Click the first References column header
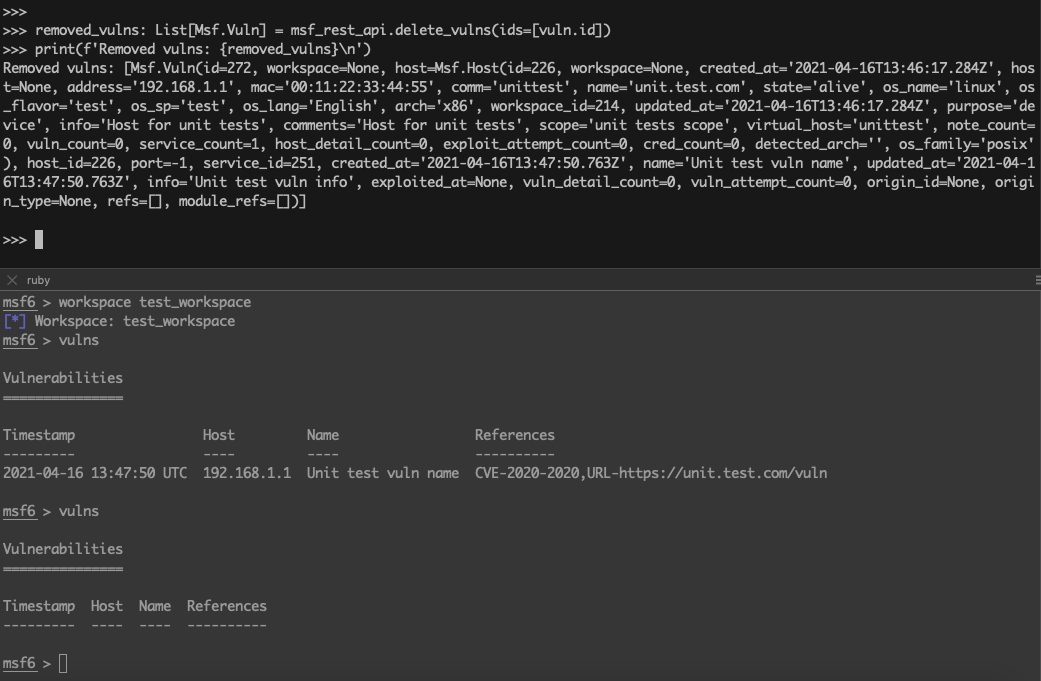Image resolution: width=1041 pixels, height=681 pixels. (x=515, y=435)
